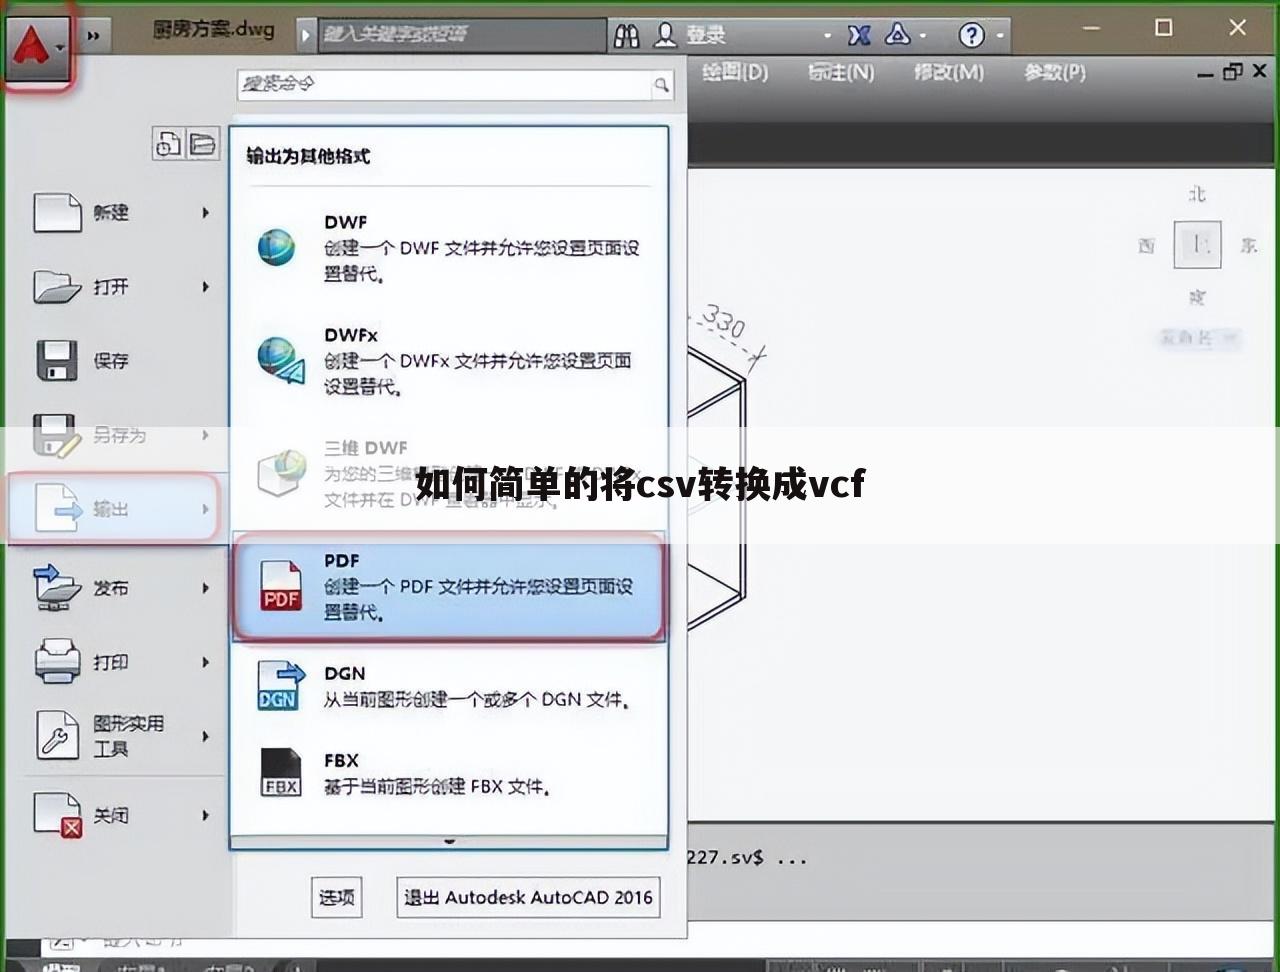Image resolution: width=1280 pixels, height=972 pixels.
Task: Open the Help icon dropdown arrow
Action: point(999,37)
